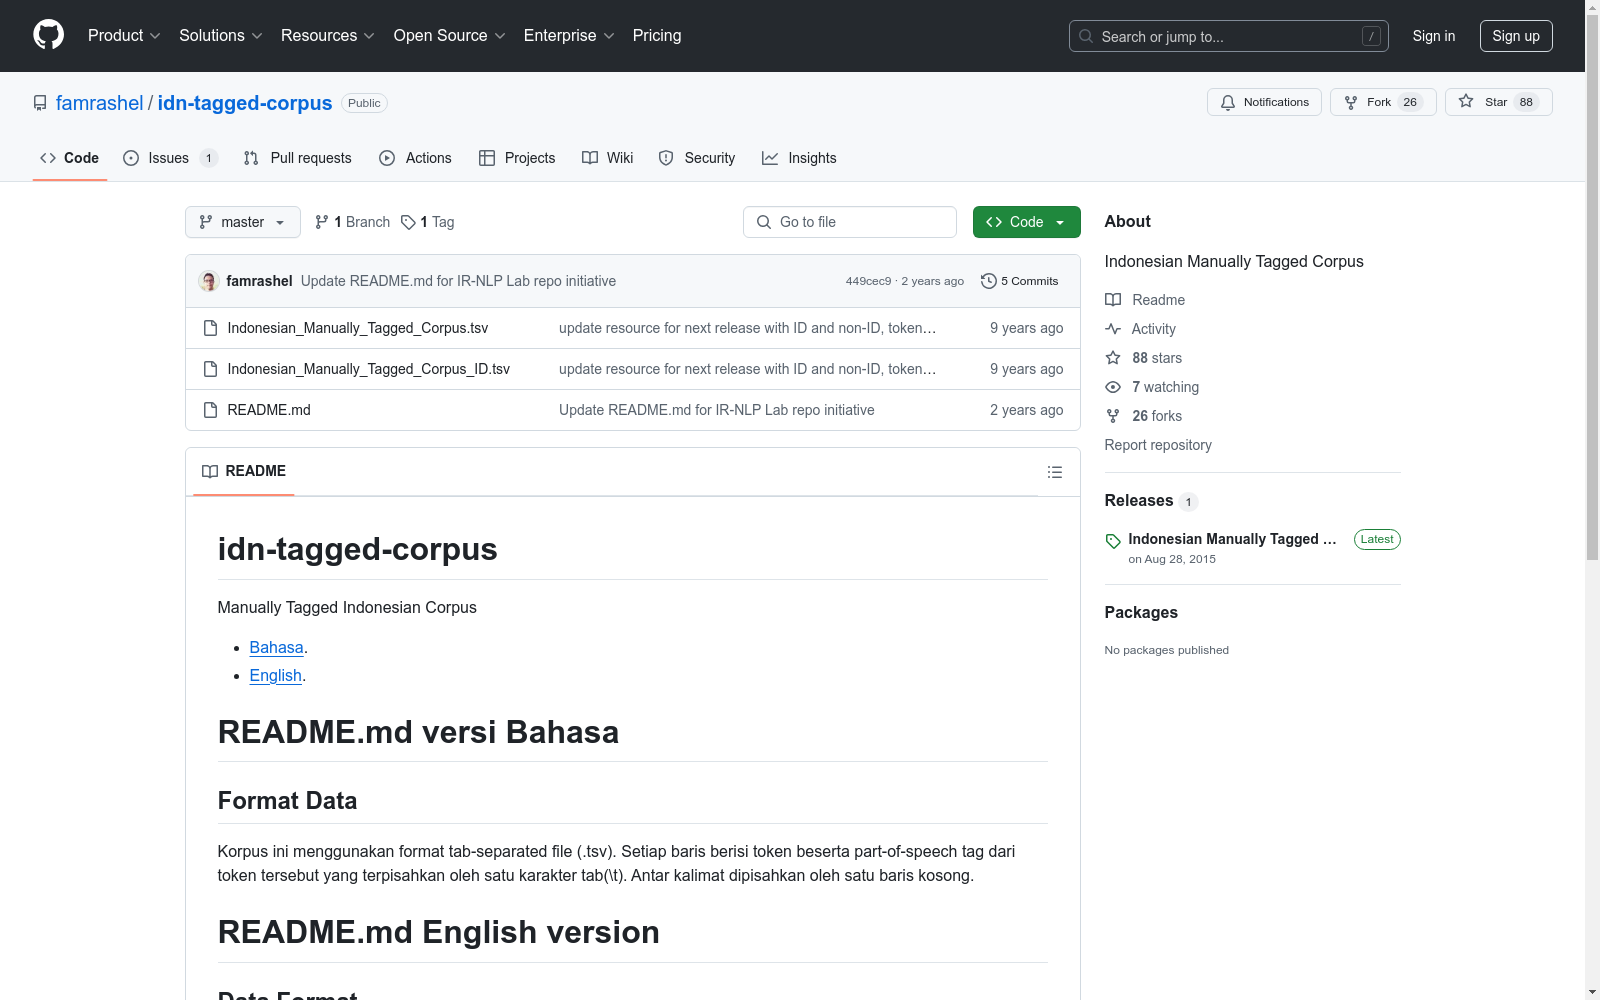This screenshot has height=1000, width=1600.
Task: Click the Sign up button
Action: [1516, 36]
